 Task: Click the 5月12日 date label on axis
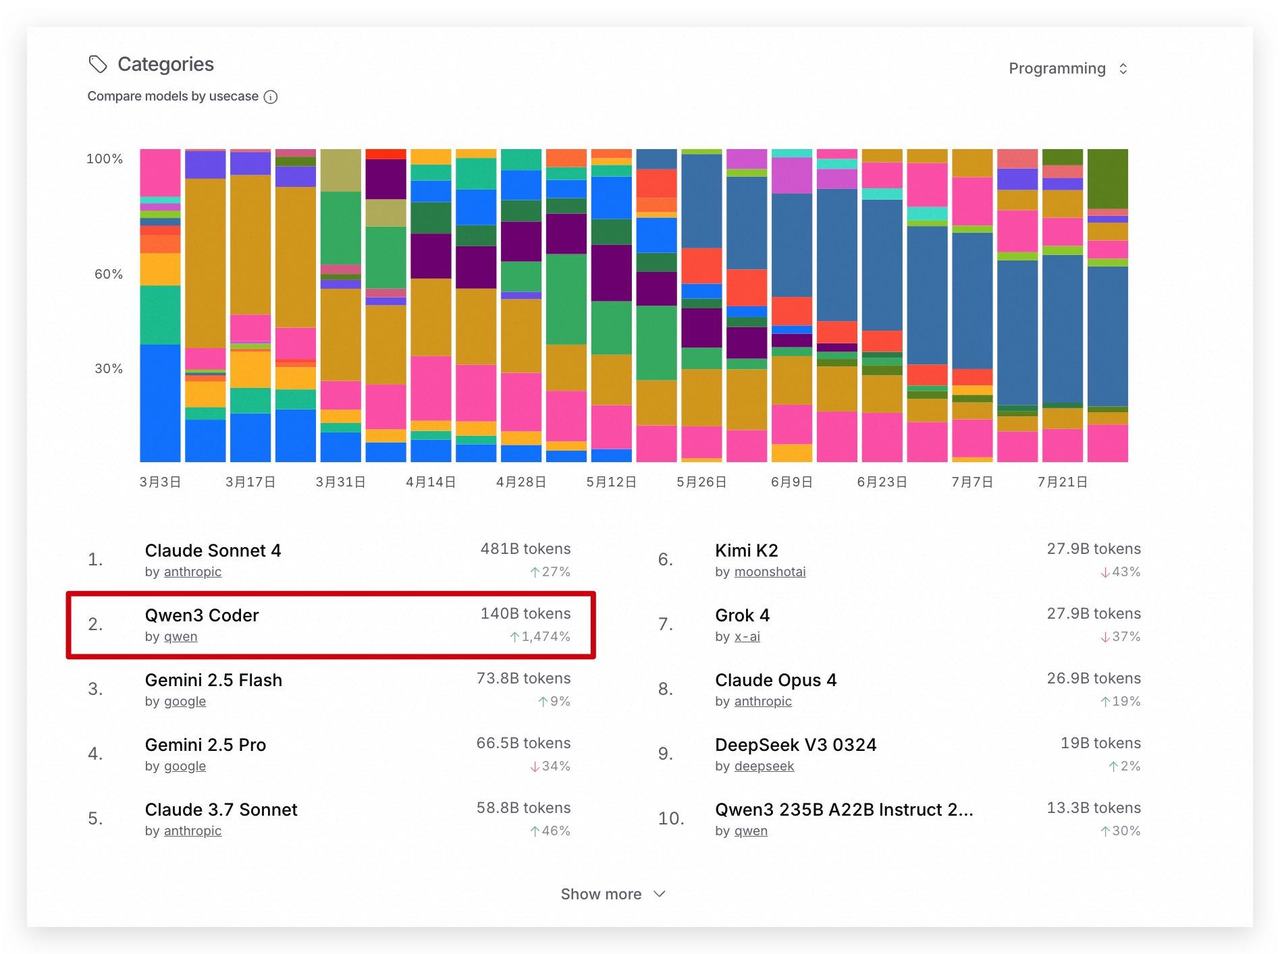pos(611,482)
